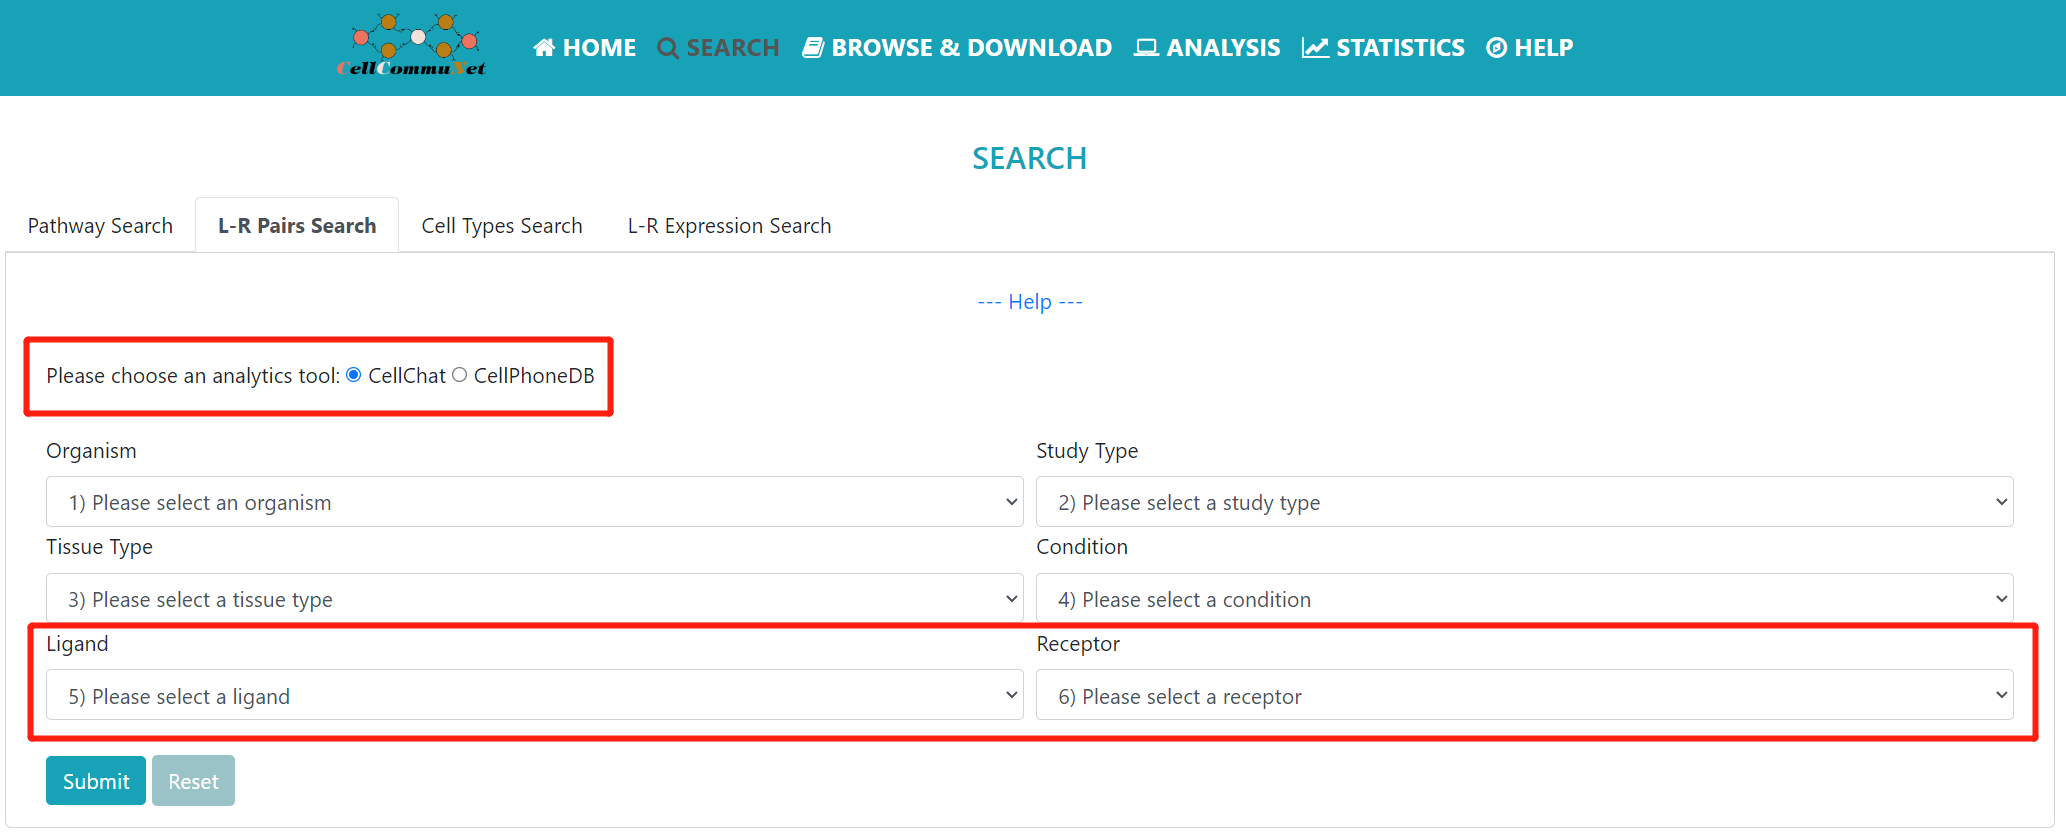Viewport: 2066px width, 836px height.
Task: Open the Tissue Type dropdown
Action: click(x=534, y=599)
